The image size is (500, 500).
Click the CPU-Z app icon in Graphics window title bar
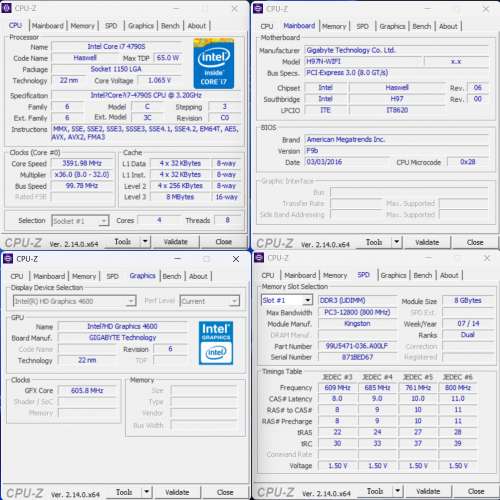tap(8, 259)
